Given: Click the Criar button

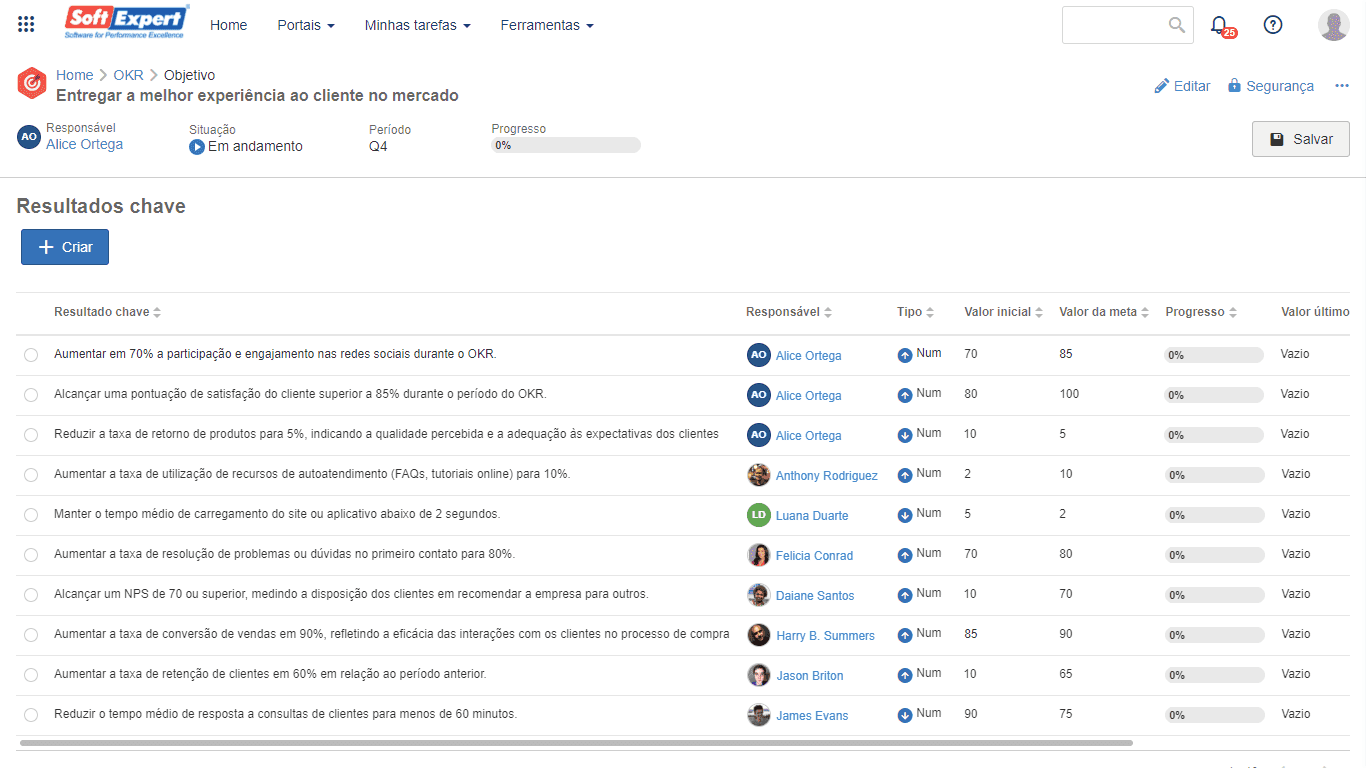Looking at the screenshot, I should click(65, 247).
